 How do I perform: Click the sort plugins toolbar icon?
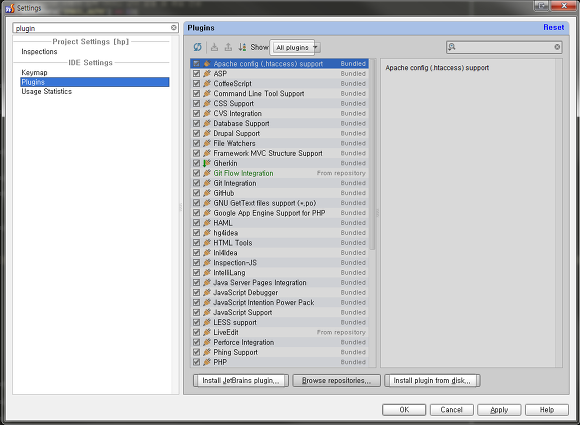[242, 47]
